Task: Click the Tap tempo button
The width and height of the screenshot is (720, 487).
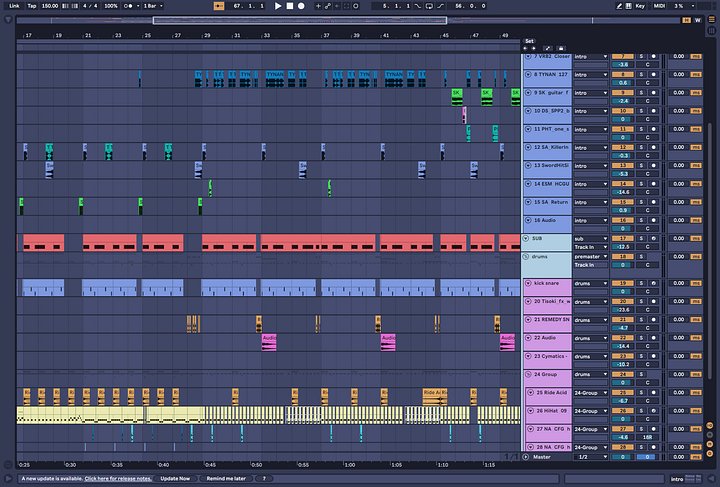Action: [32, 6]
